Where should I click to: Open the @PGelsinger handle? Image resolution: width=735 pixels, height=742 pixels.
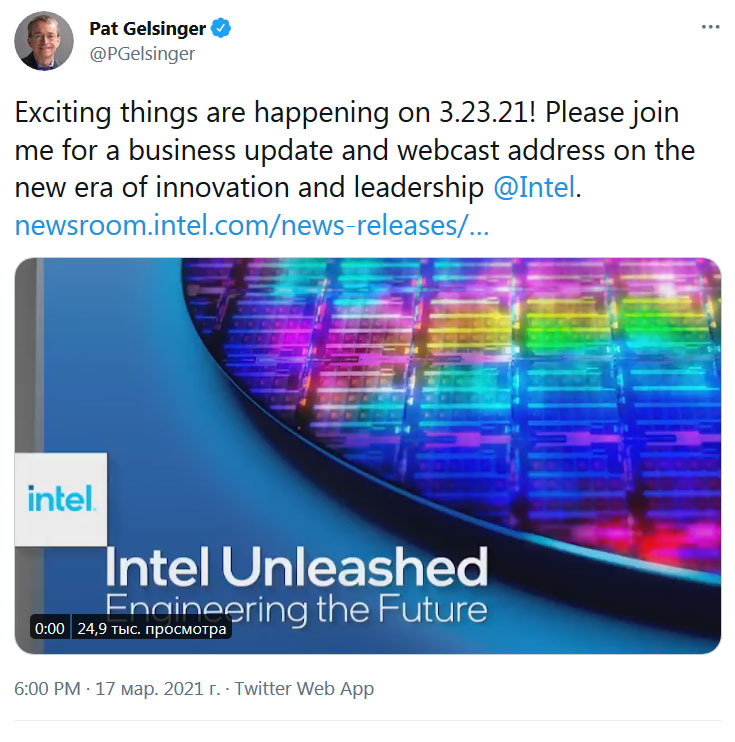[x=143, y=54]
